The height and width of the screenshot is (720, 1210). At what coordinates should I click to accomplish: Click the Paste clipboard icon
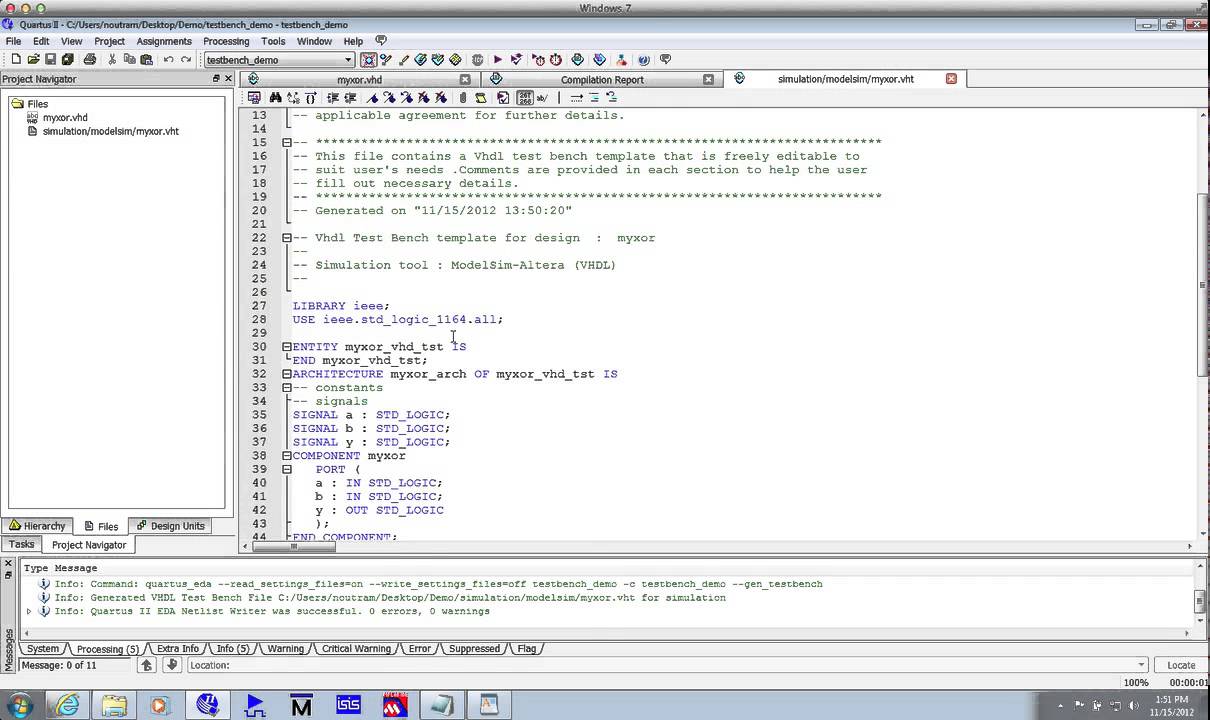click(146, 60)
